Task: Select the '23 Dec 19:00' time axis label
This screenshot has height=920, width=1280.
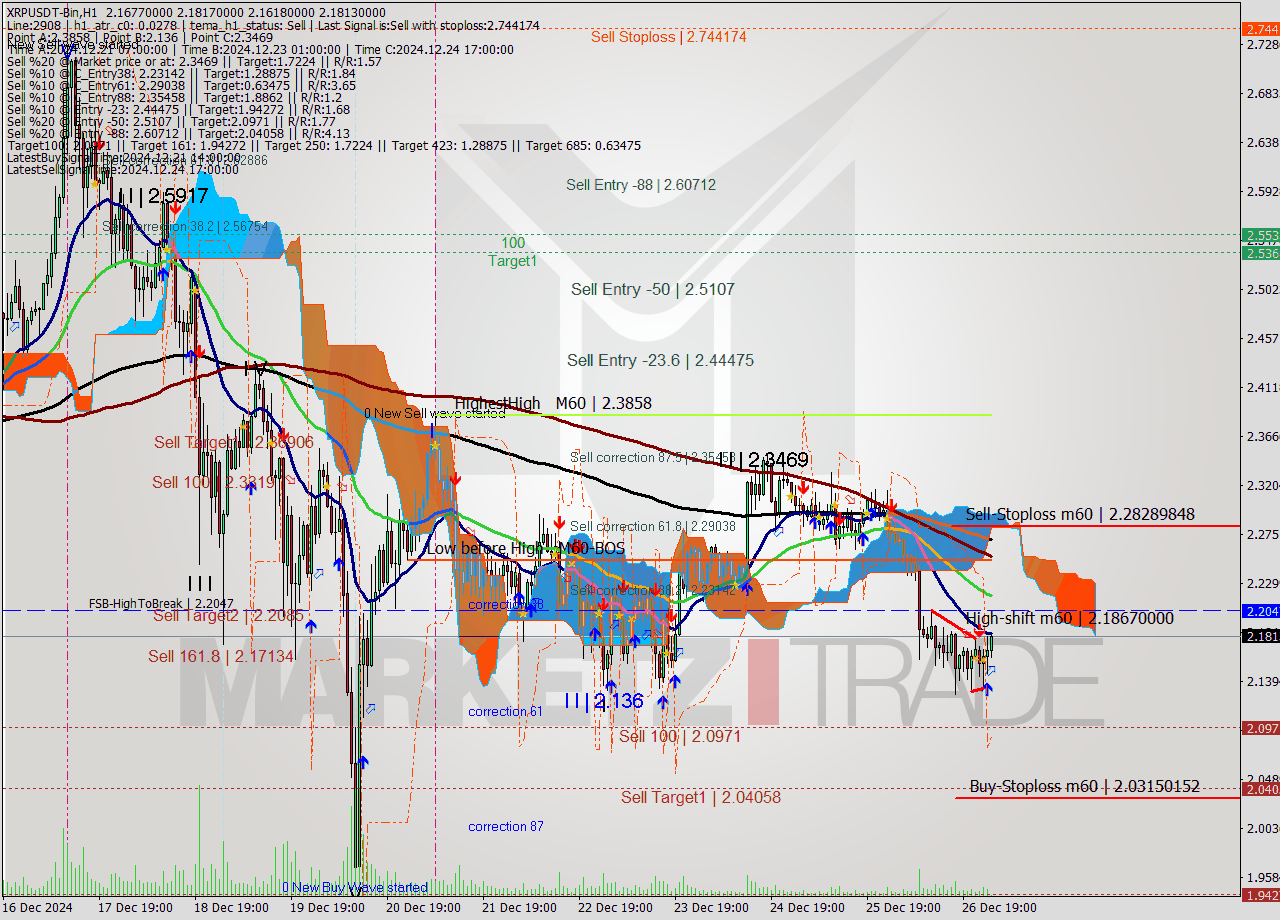Action: click(711, 908)
